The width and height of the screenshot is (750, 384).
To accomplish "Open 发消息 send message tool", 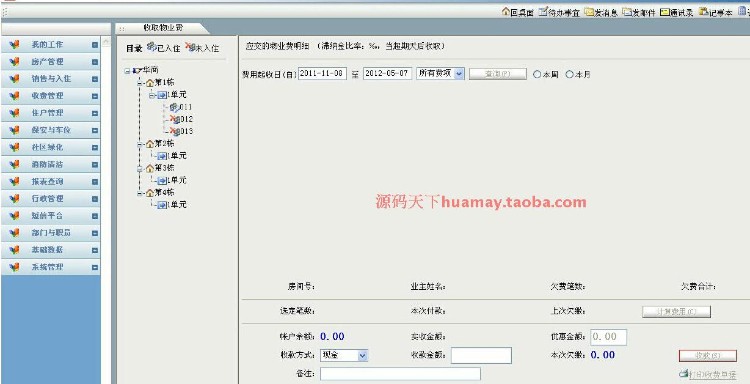I will pos(601,12).
